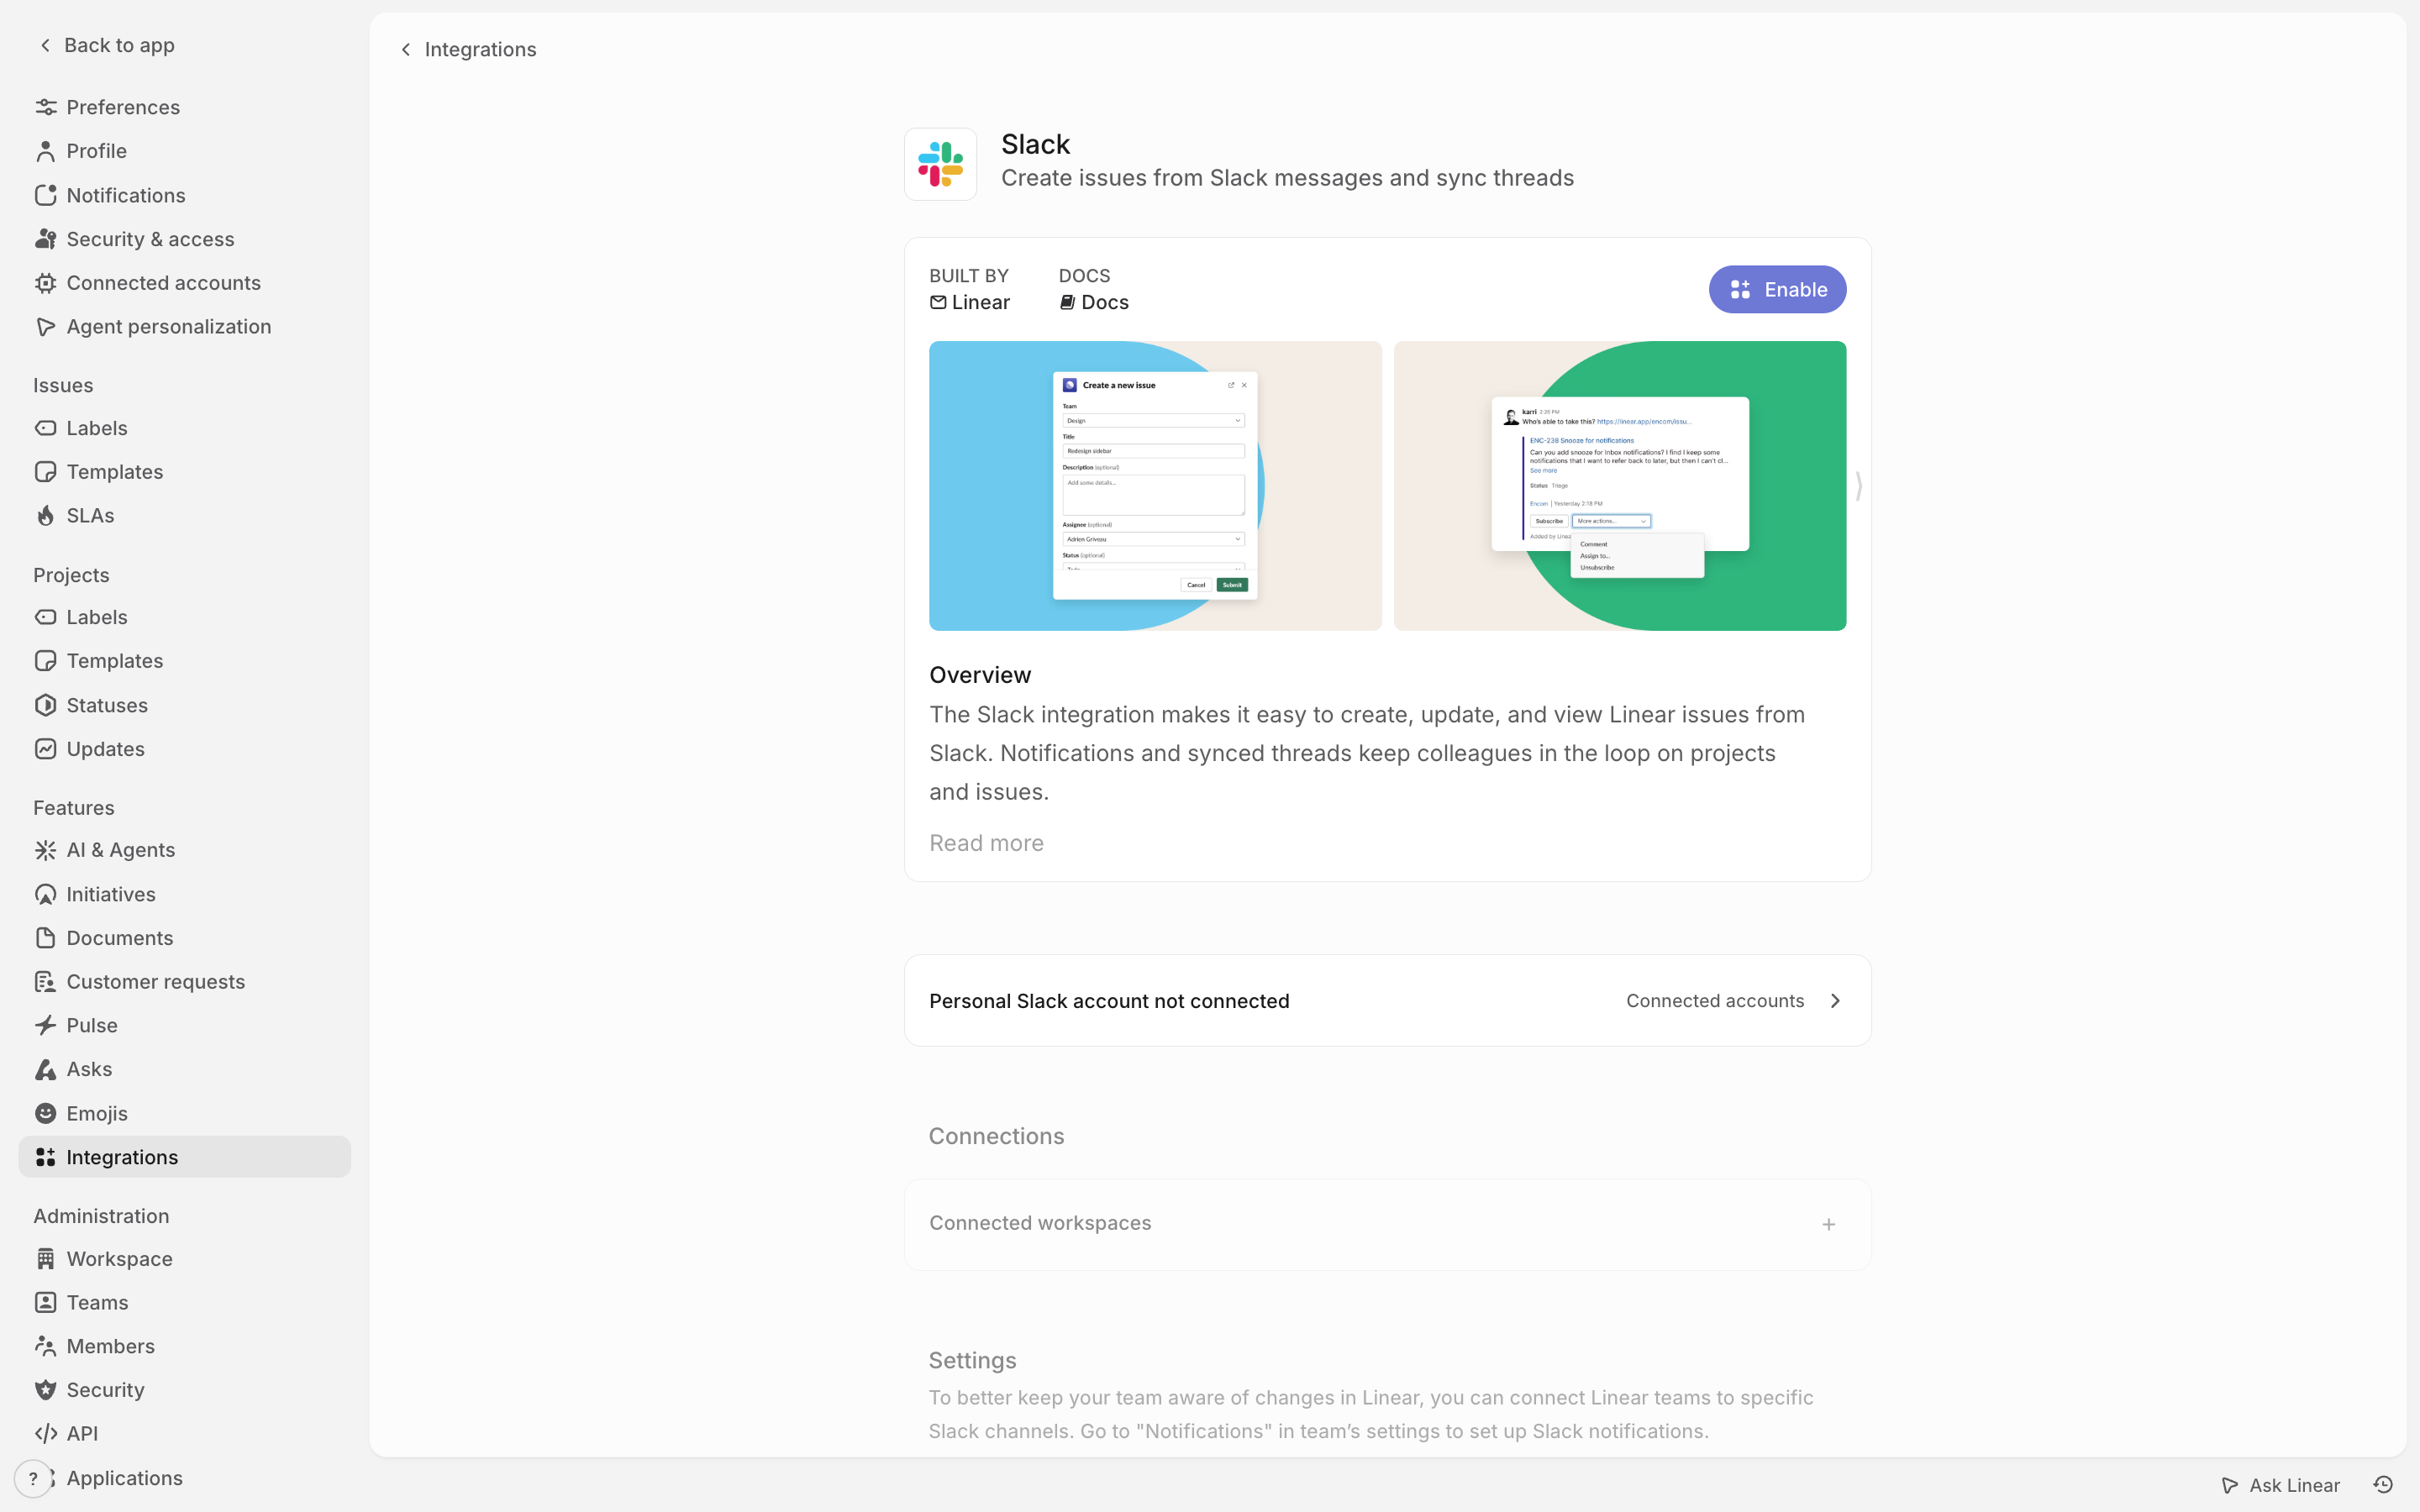This screenshot has width=2420, height=1512.
Task: Open Templates under Projects
Action: click(185, 661)
